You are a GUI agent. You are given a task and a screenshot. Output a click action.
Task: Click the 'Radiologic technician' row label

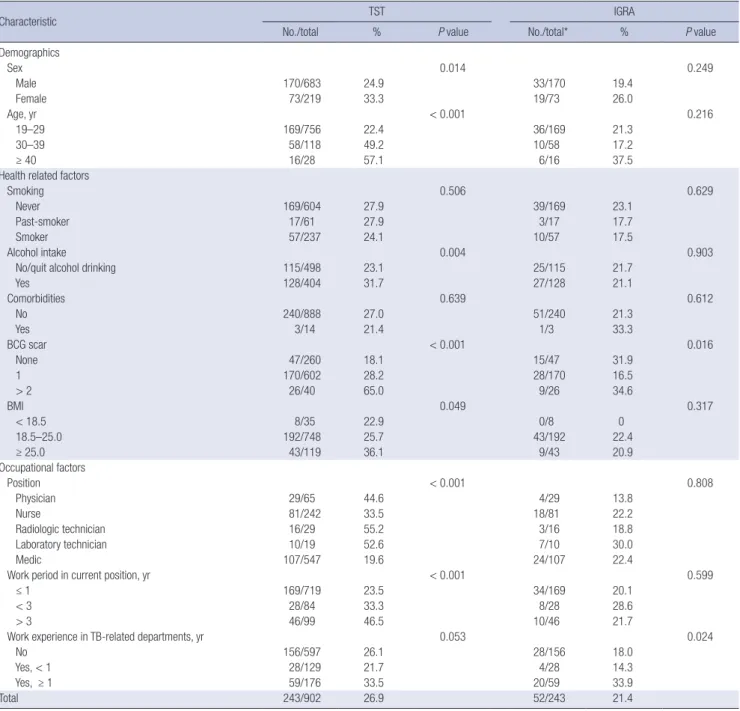[60, 529]
